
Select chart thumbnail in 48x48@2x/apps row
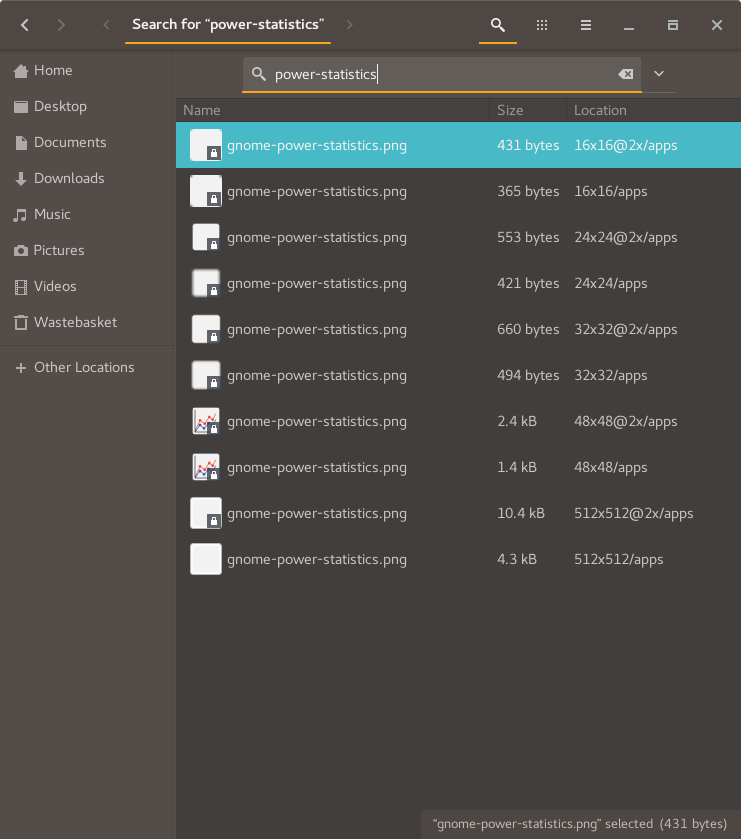pyautogui.click(x=206, y=421)
